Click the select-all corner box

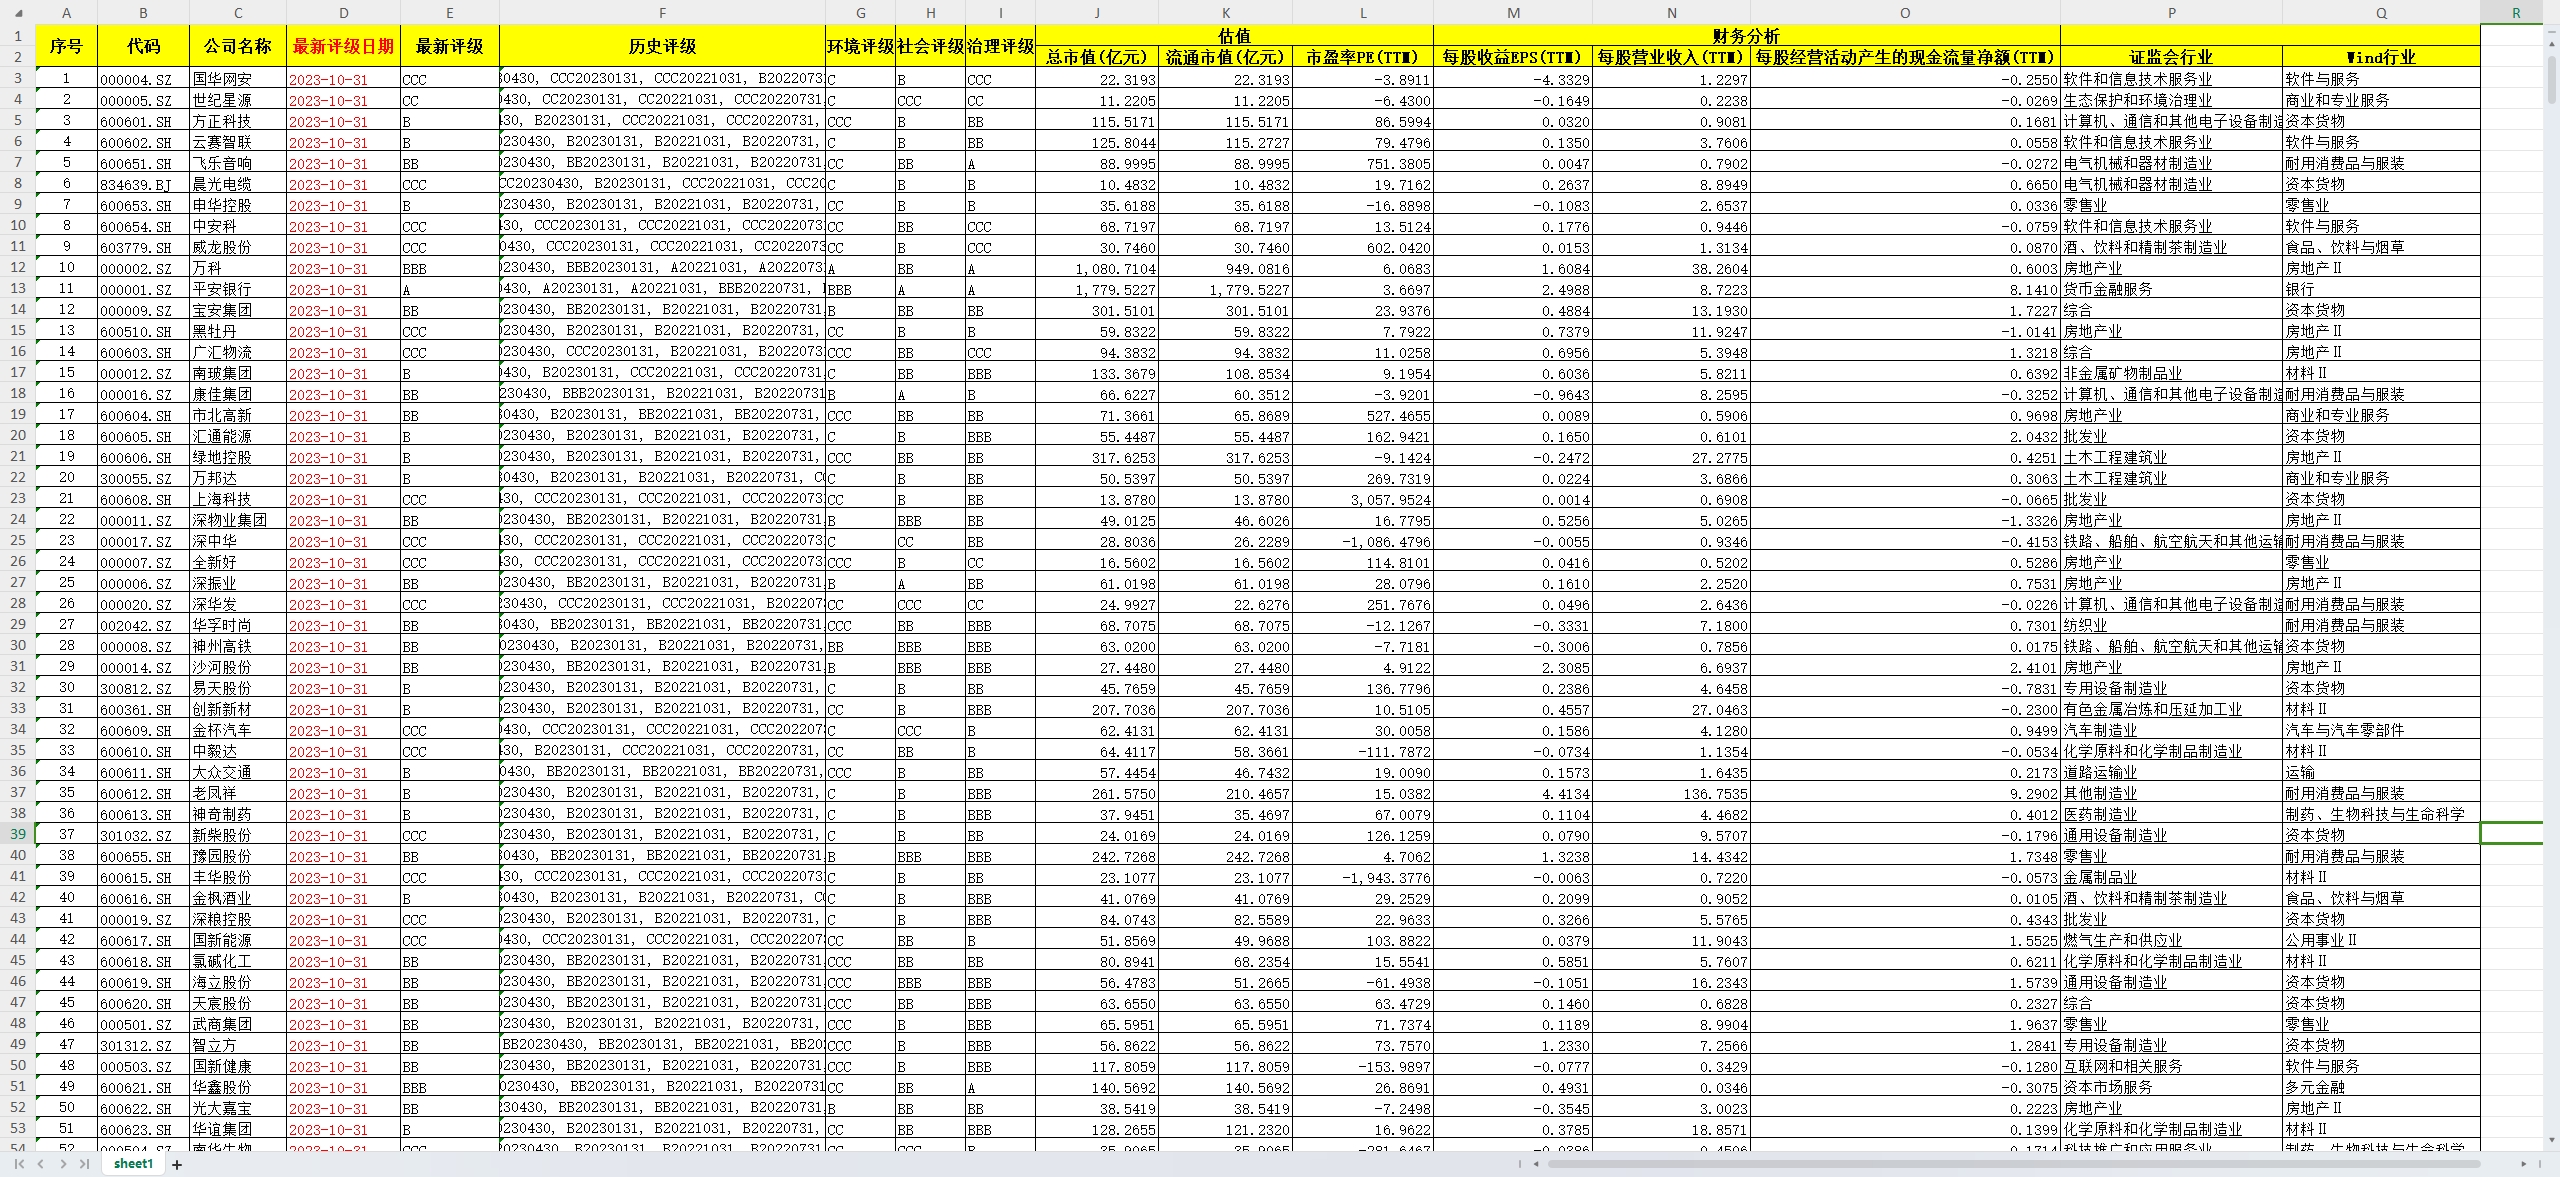(x=17, y=13)
